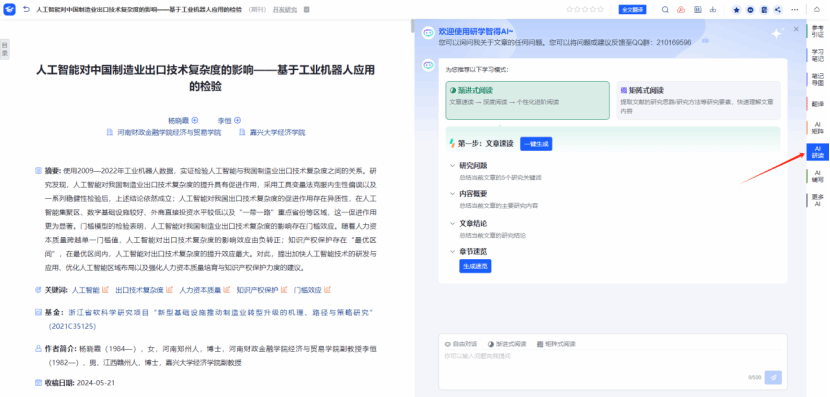The width and height of the screenshot is (830, 397).
Task: Click the send message paper-plane button
Action: pos(773,377)
